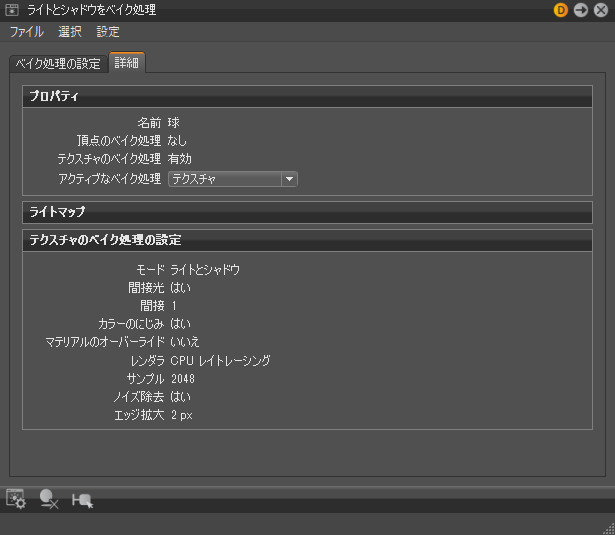
Task: Click the arrow undock icon in title bar
Action: pyautogui.click(x=581, y=10)
